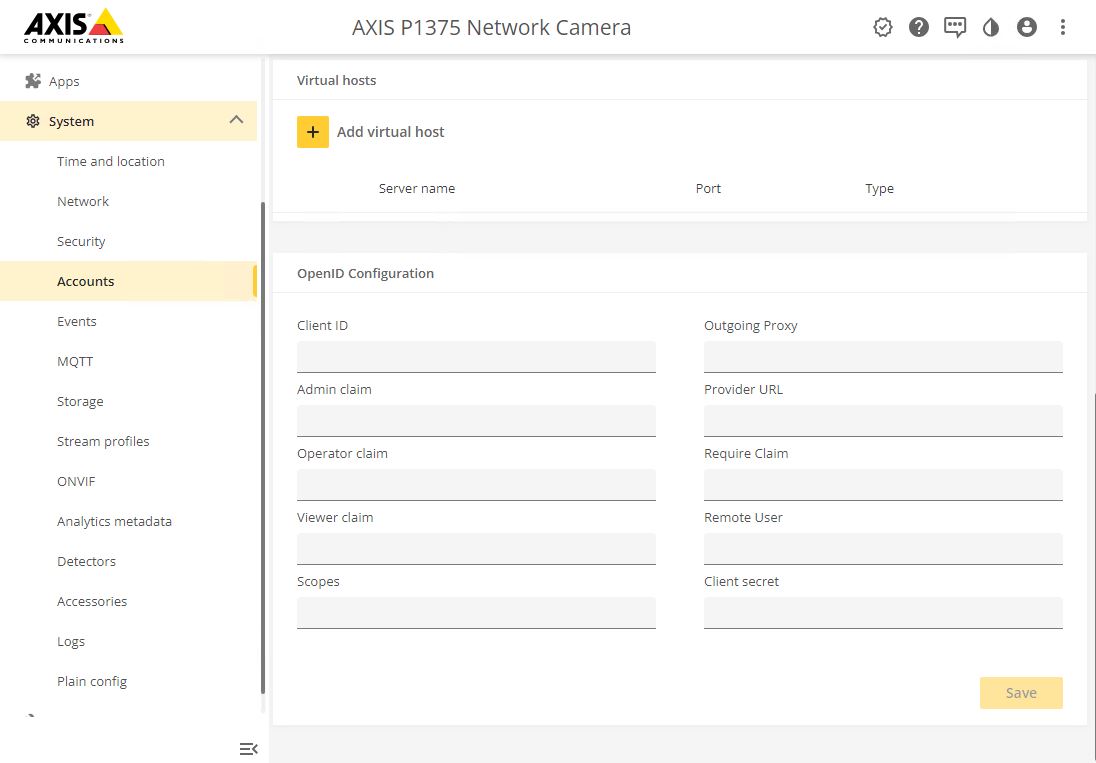The height and width of the screenshot is (763, 1096).
Task: Click the System gear icon
Action: coord(33,122)
